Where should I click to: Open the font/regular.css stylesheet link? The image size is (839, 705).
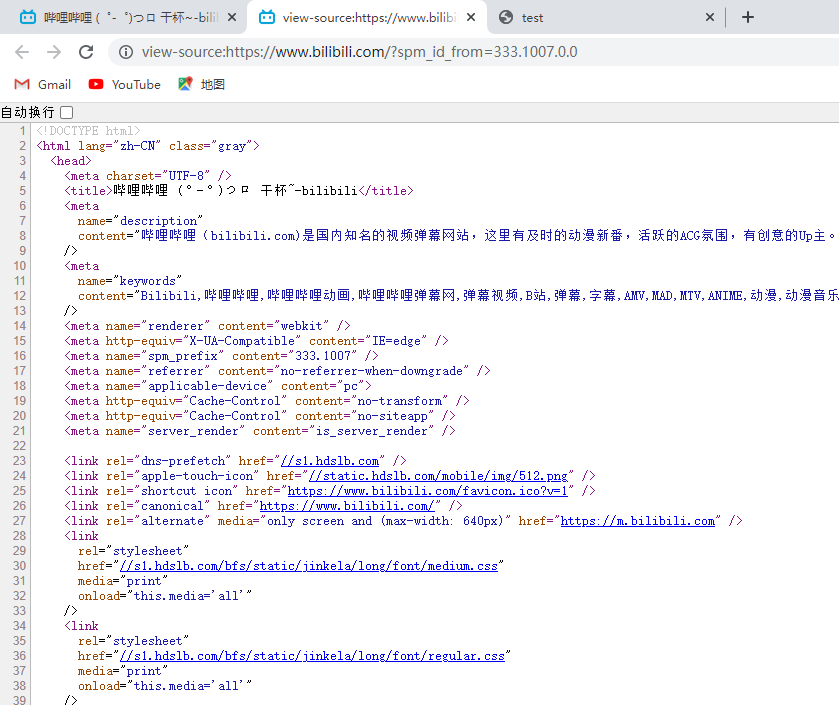(312, 656)
